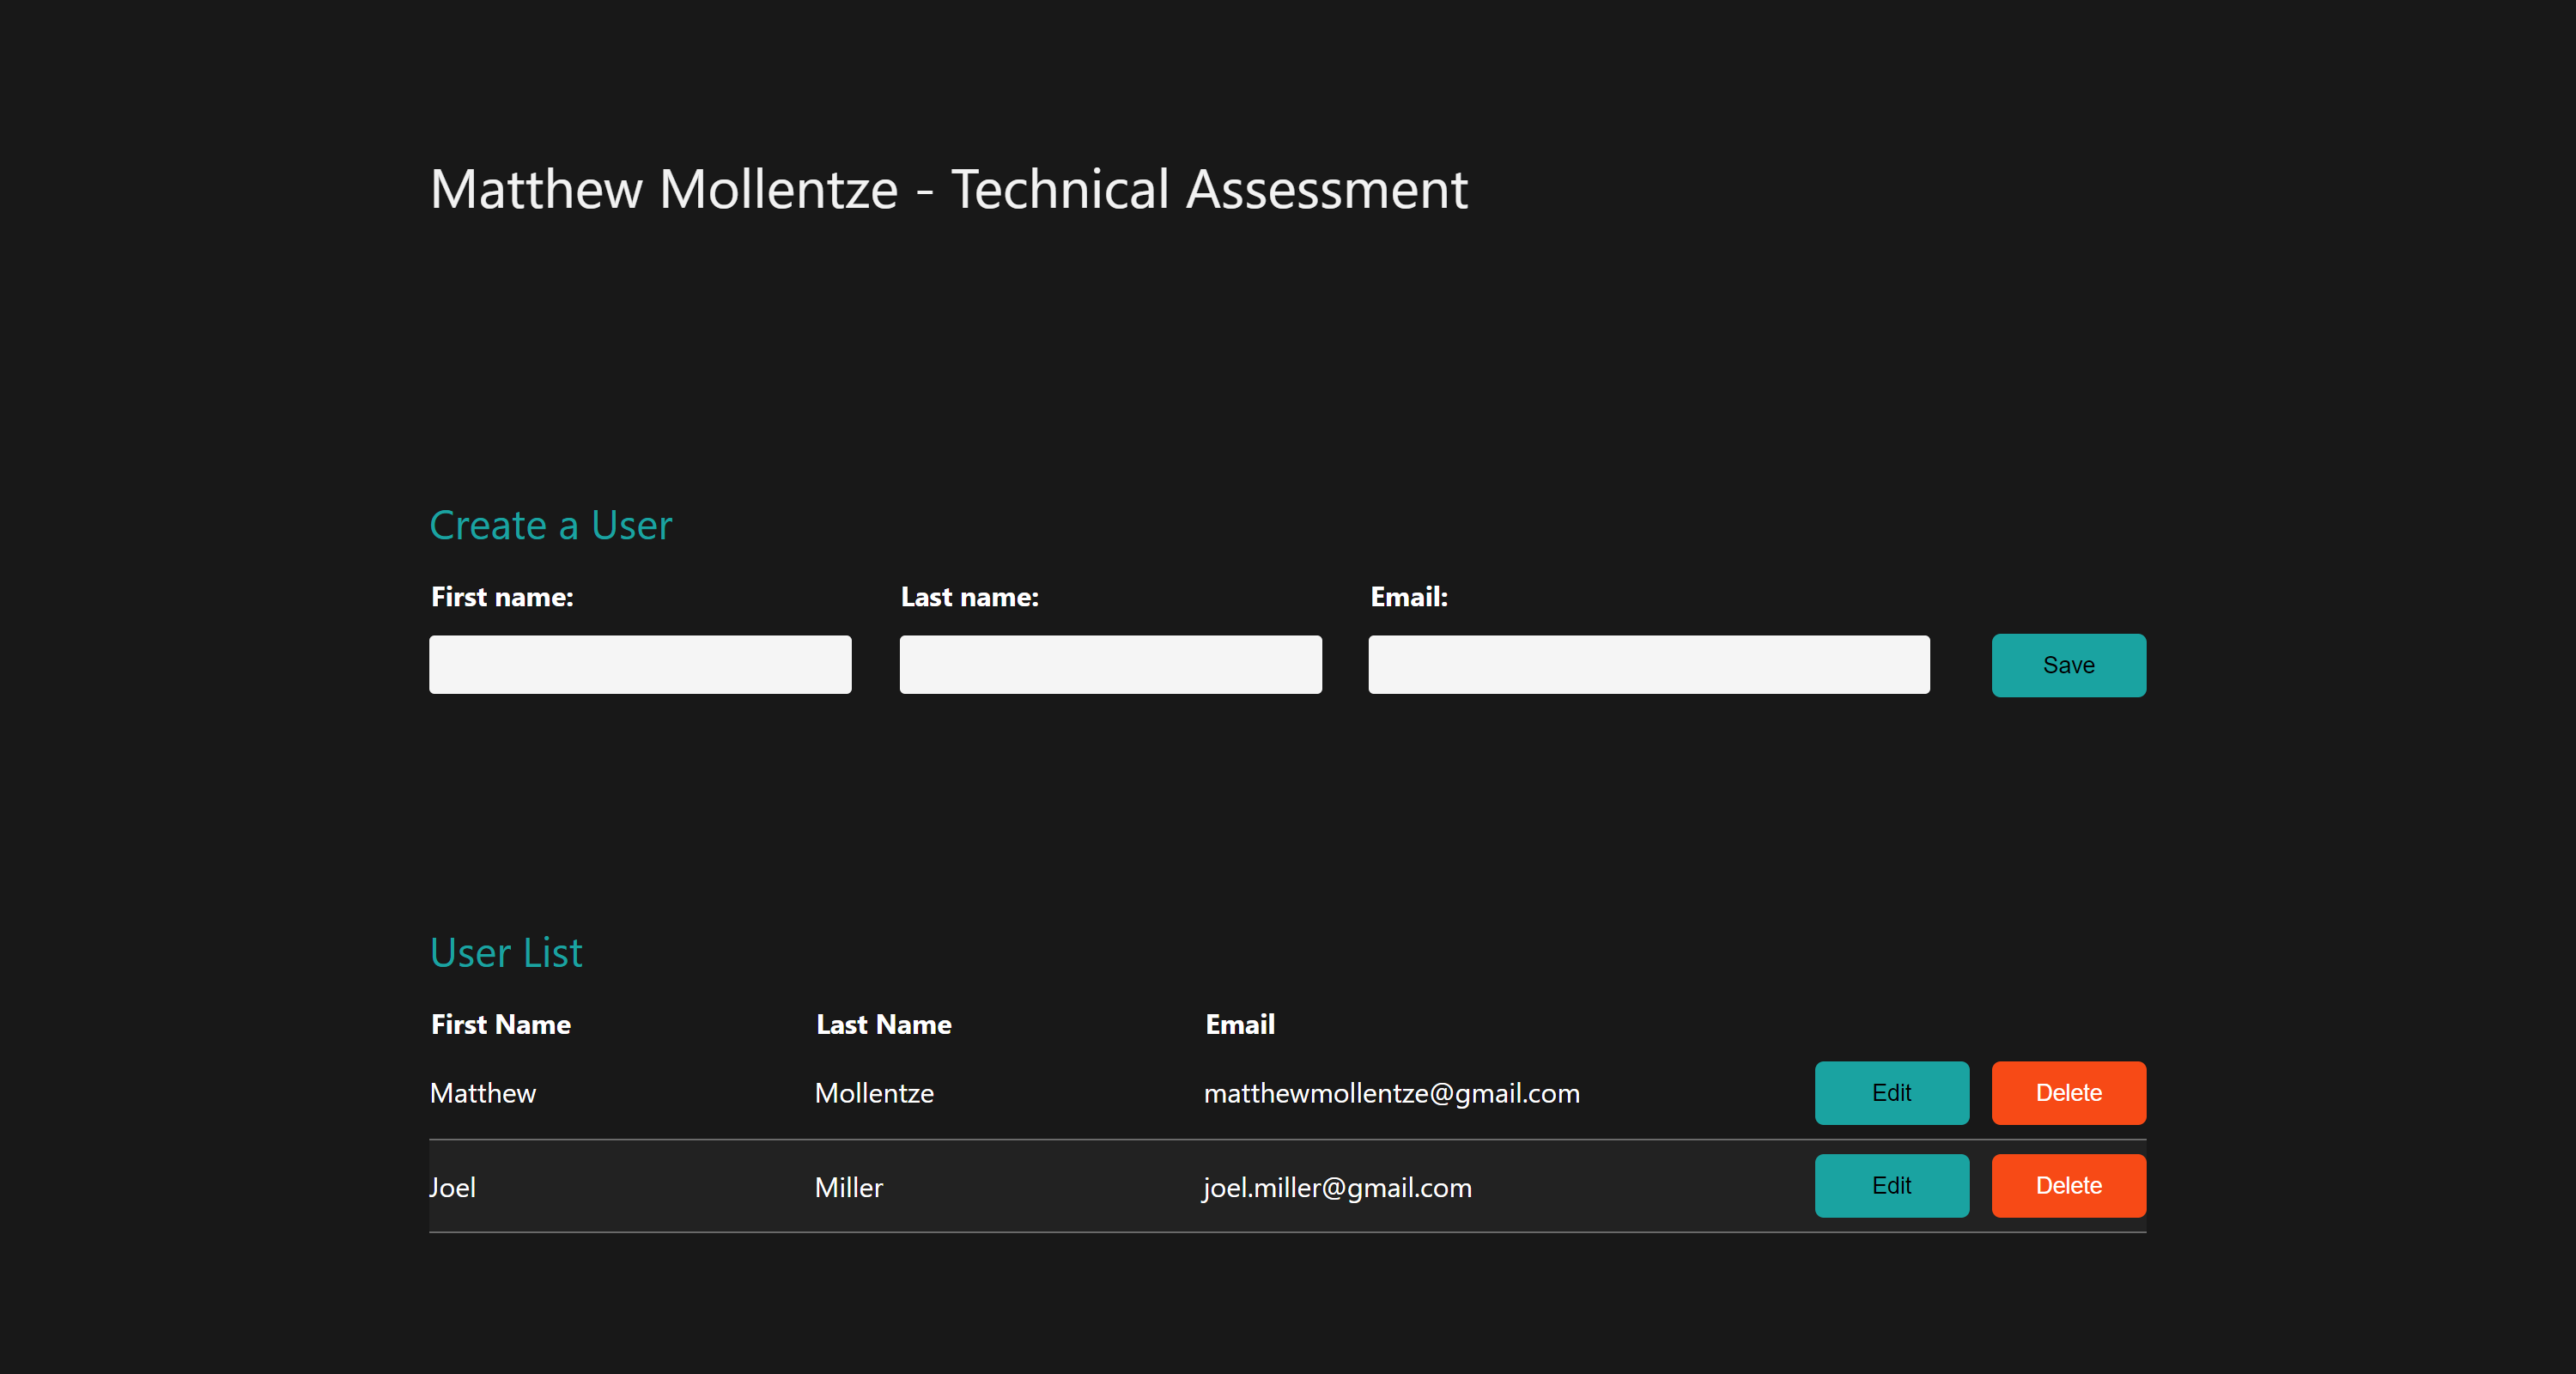The image size is (2576, 1374).
Task: Click Edit on the Joel Miller row
Action: pyautogui.click(x=1890, y=1186)
